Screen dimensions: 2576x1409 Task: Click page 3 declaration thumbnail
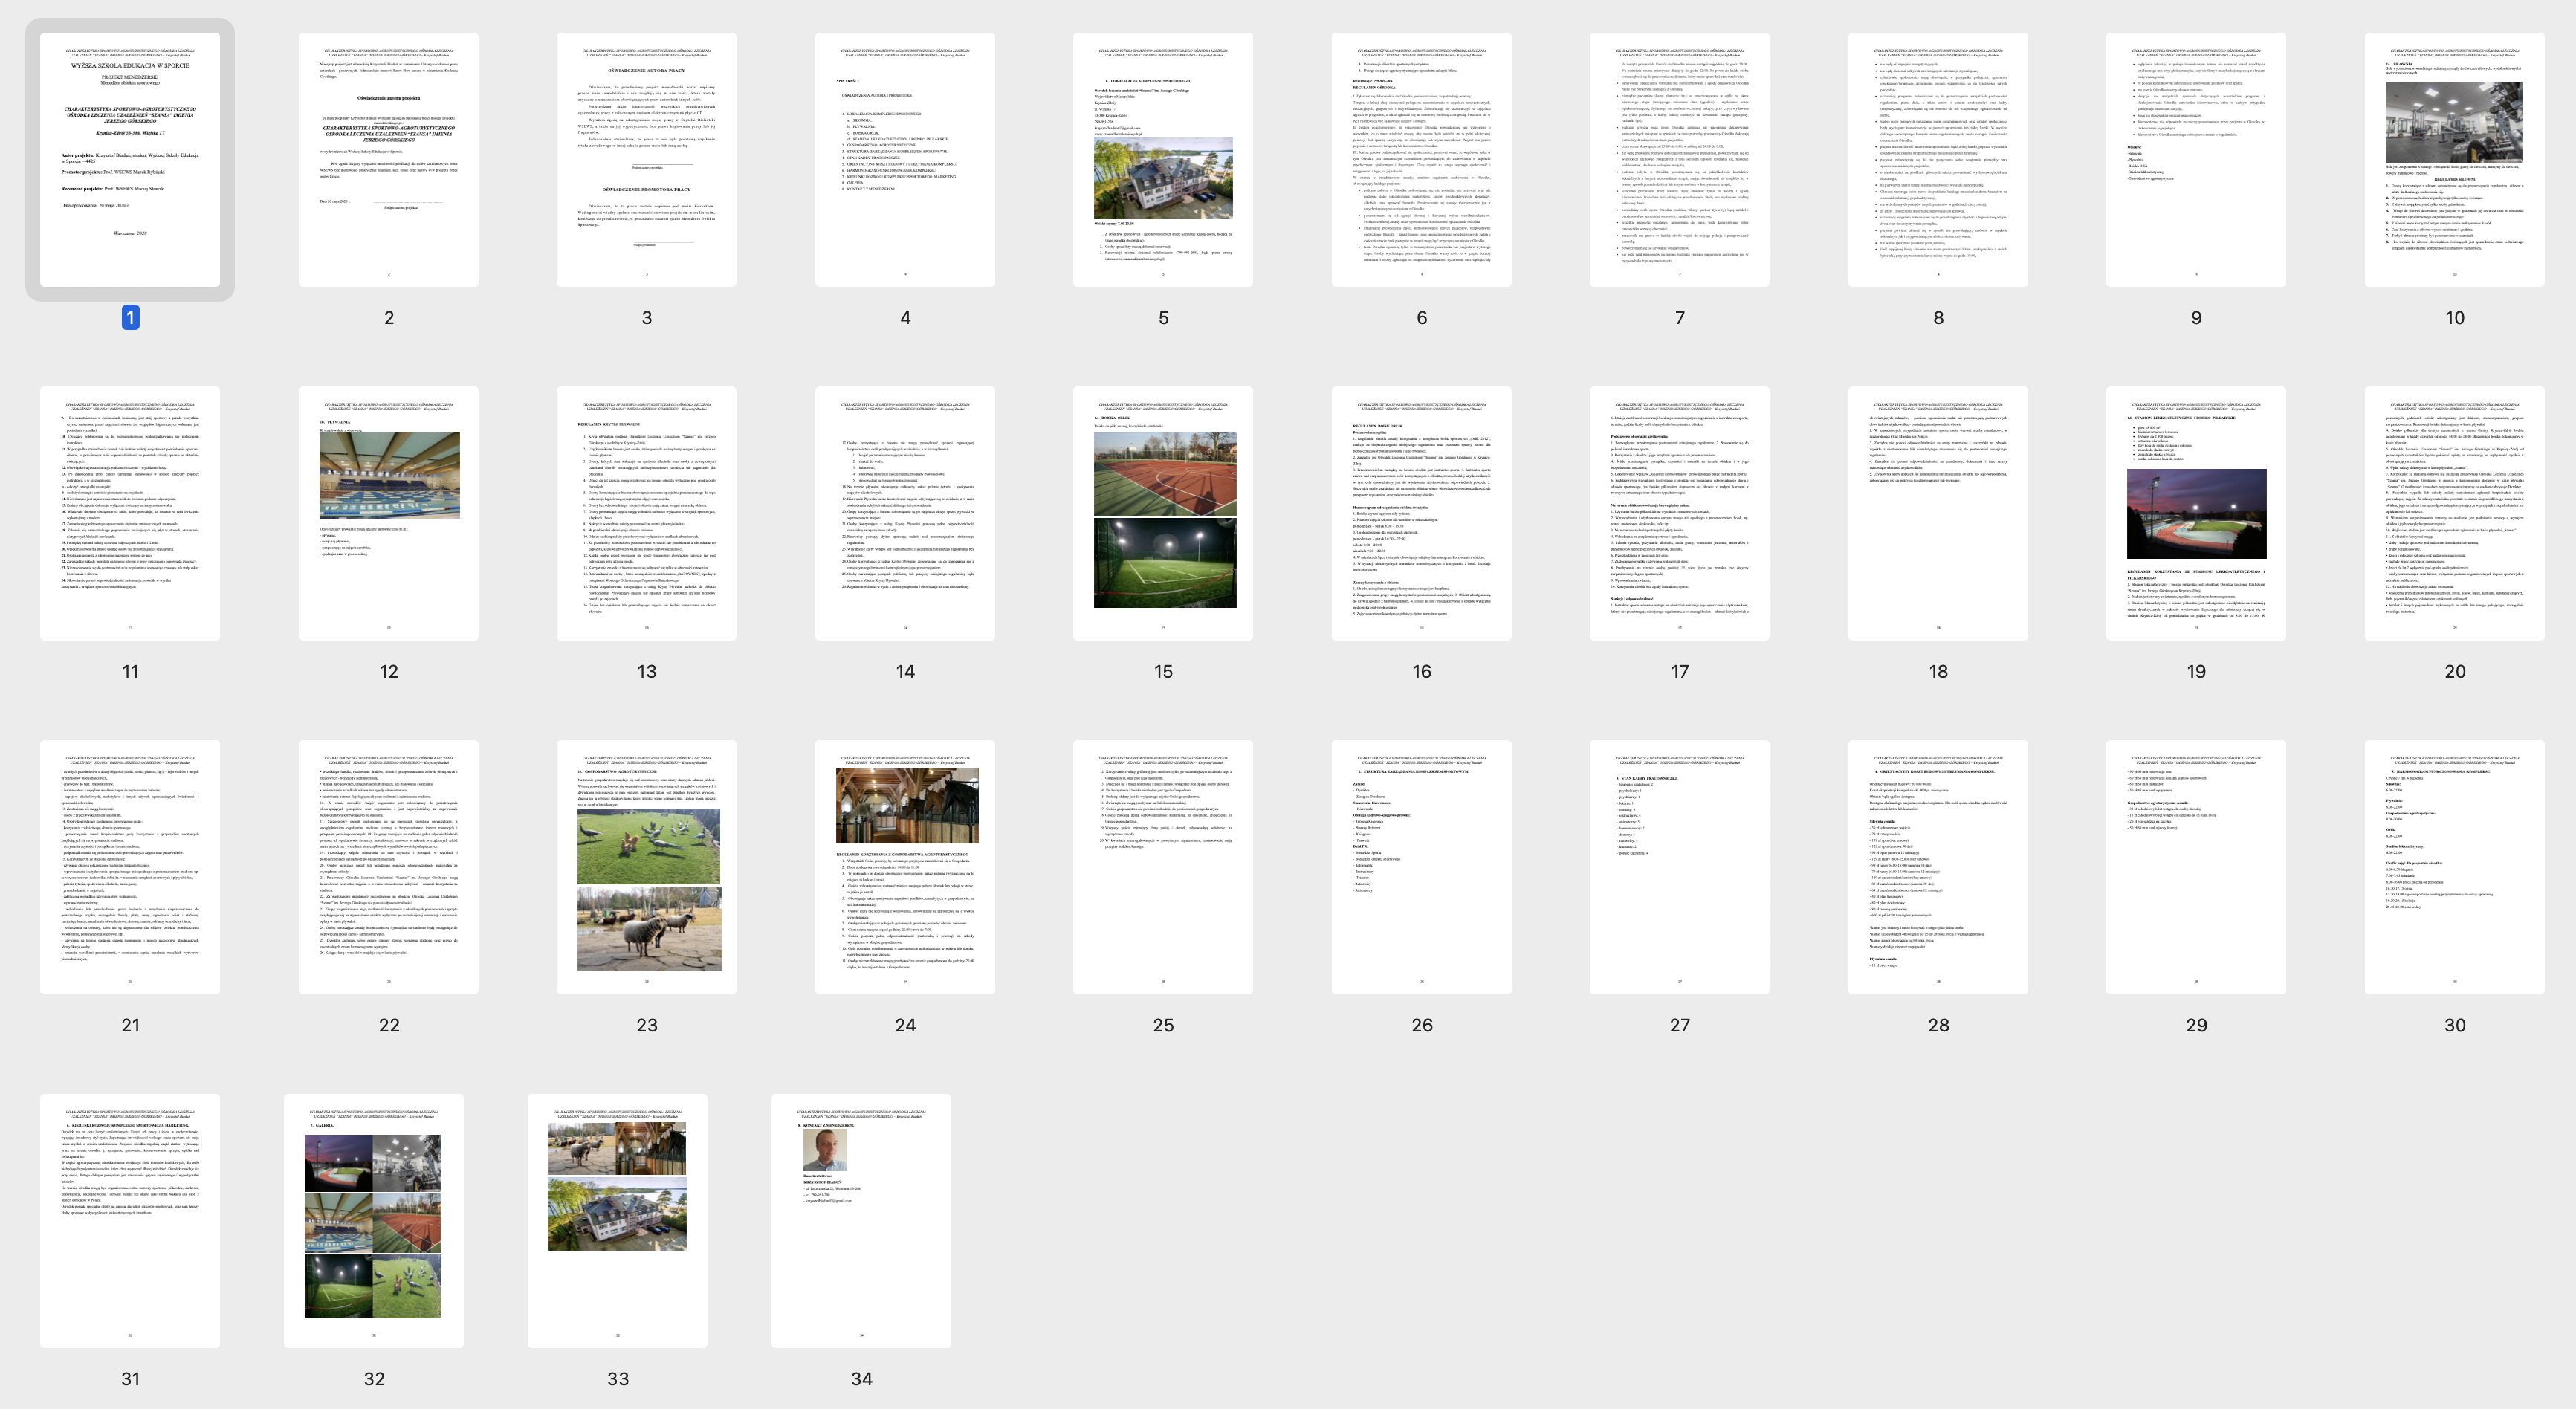[646, 160]
